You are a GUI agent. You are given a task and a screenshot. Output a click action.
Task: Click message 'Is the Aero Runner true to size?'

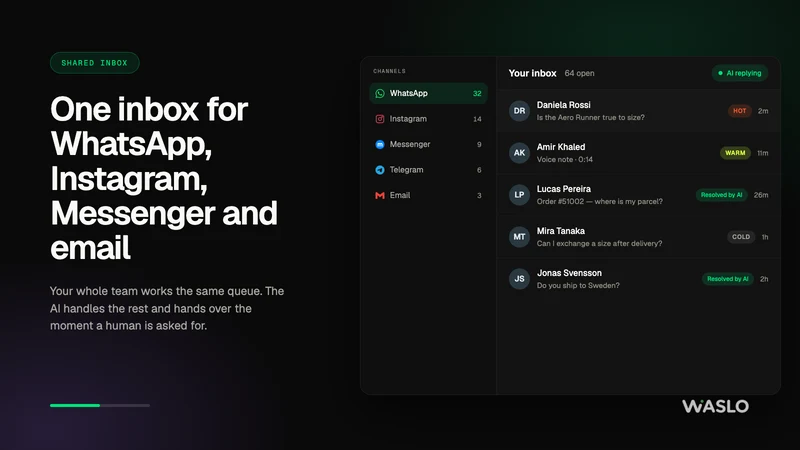[590, 117]
